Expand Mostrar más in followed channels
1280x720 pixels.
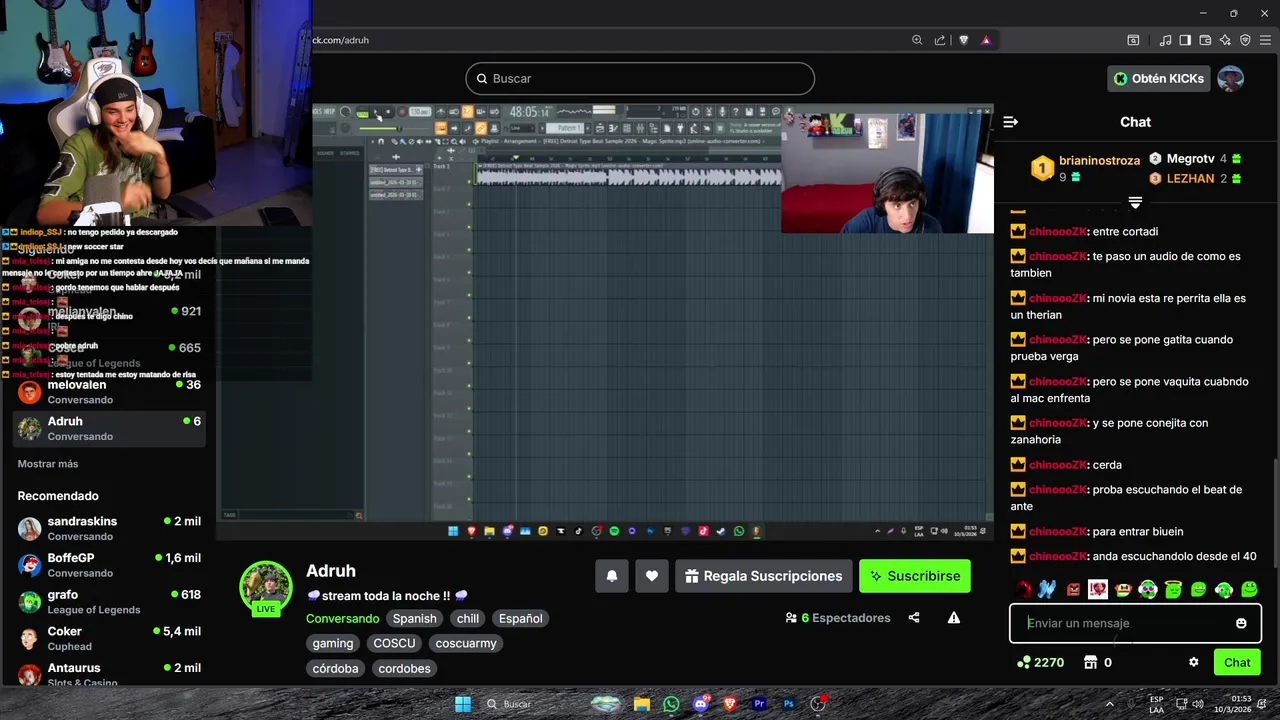[x=48, y=464]
